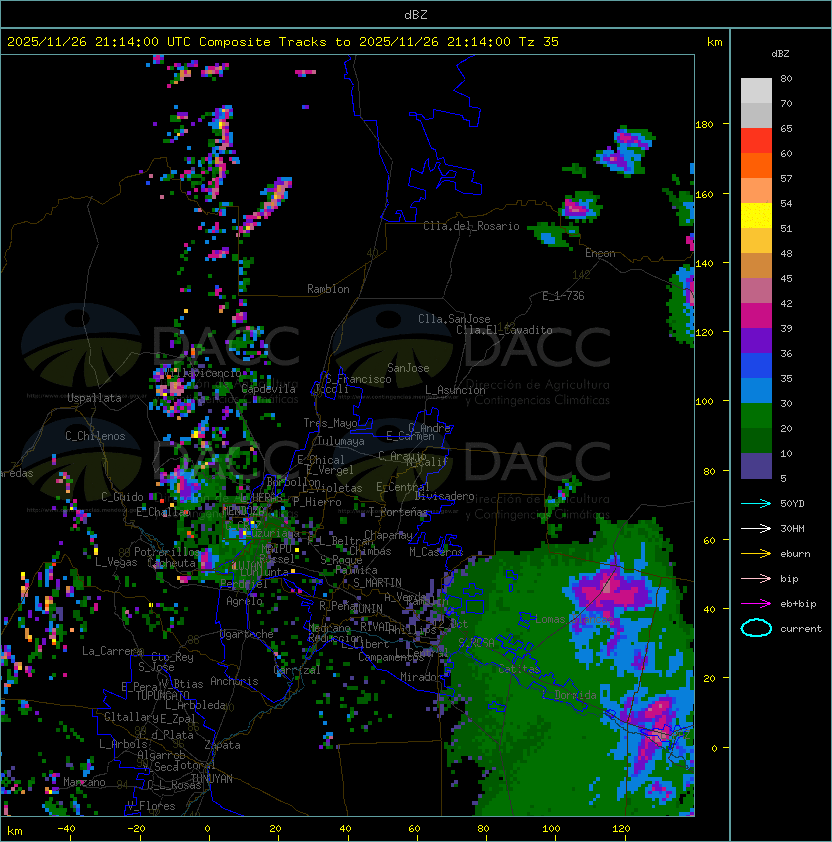Click the Carrizal place label
The width and height of the screenshot is (832, 842).
pos(297,670)
